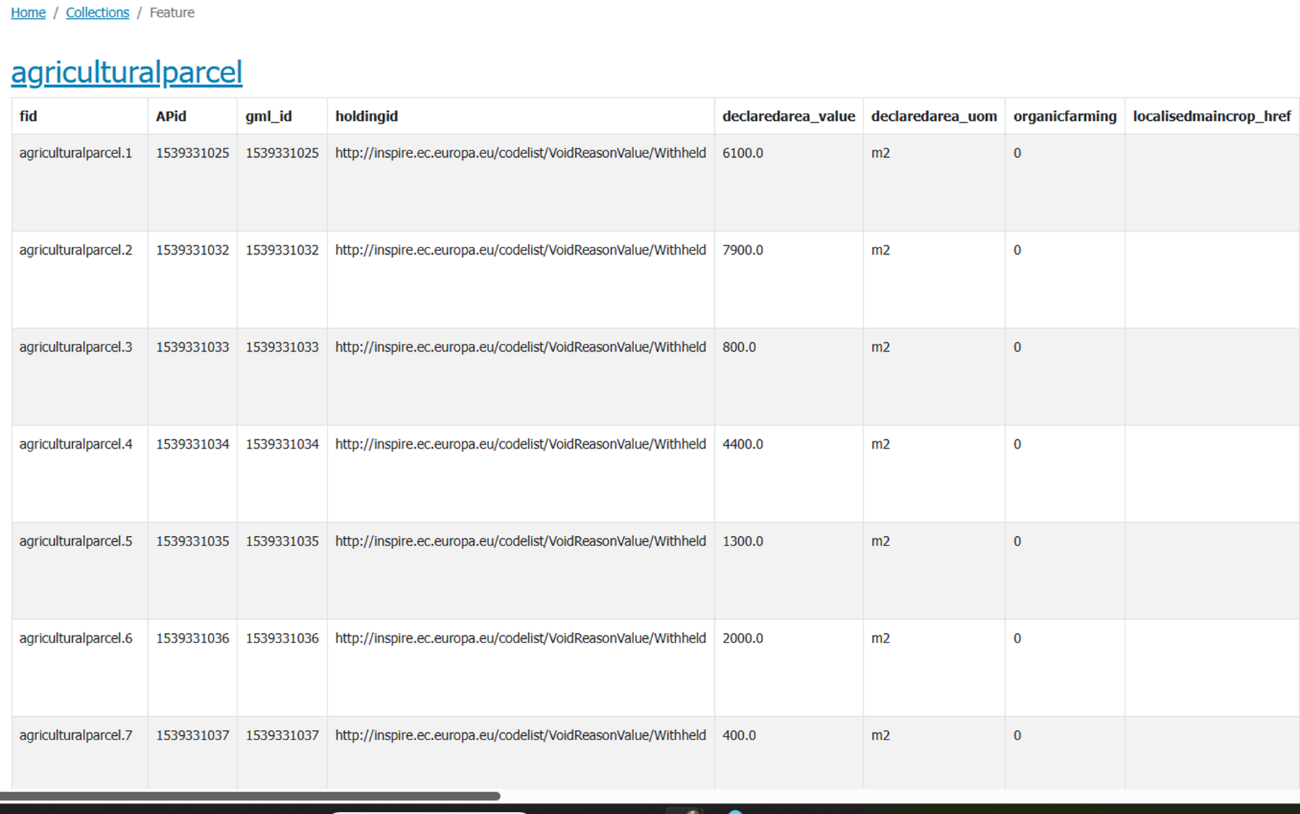Select the declaredarea_value column header
This screenshot has width=1300, height=814.
click(788, 116)
